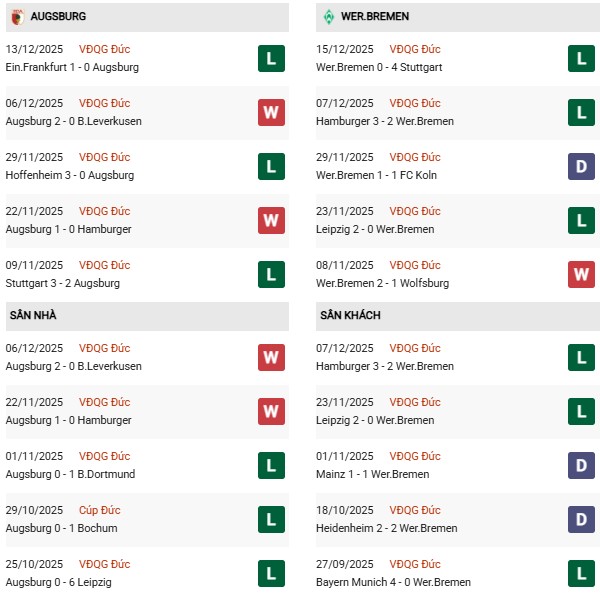Screen dimensions: 600x597
Task: Click the Augsburg club logo
Action: point(17,17)
